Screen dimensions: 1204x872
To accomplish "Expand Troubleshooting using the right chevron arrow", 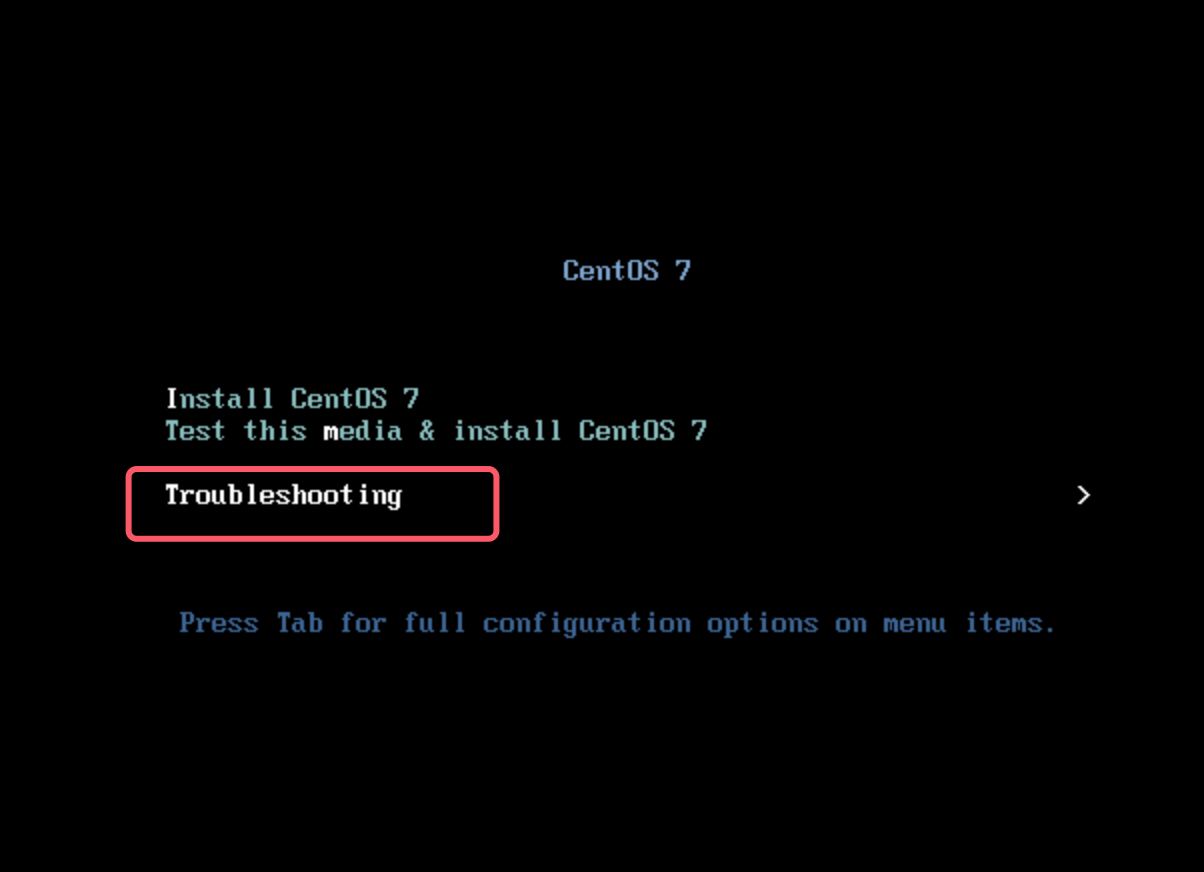I will tap(1083, 495).
